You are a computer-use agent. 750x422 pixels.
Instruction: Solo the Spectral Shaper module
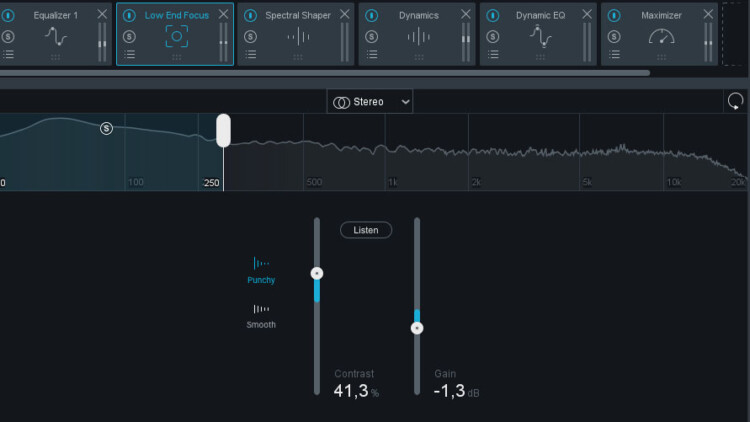250,36
